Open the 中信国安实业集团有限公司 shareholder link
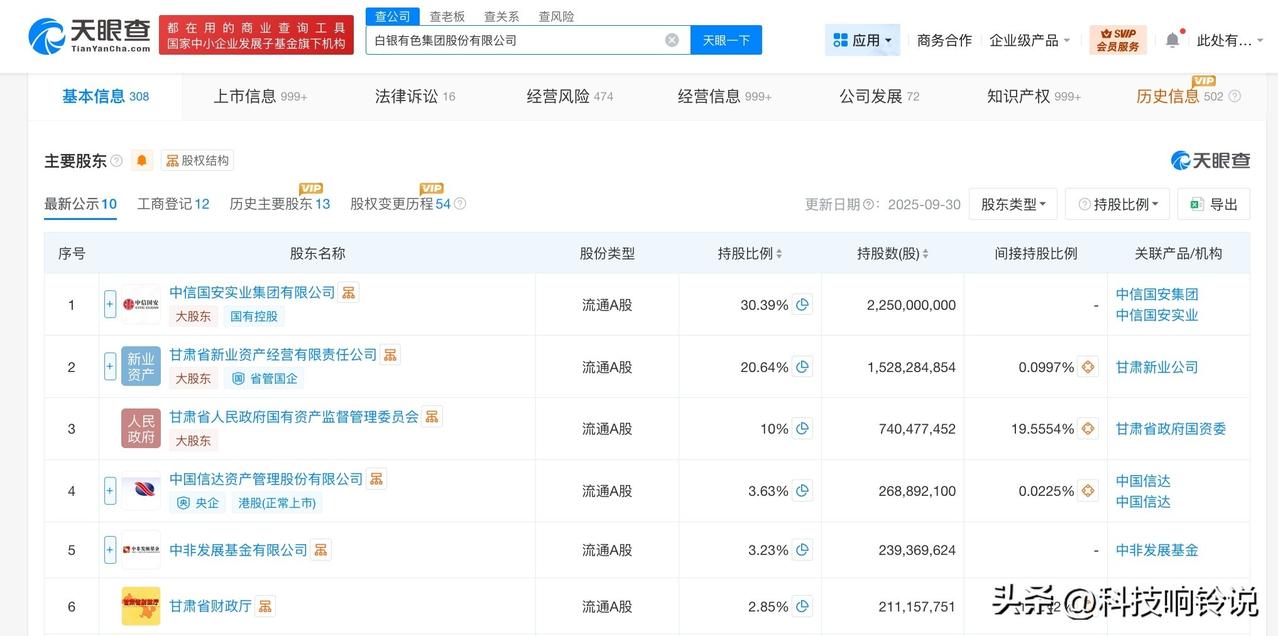 tap(252, 292)
